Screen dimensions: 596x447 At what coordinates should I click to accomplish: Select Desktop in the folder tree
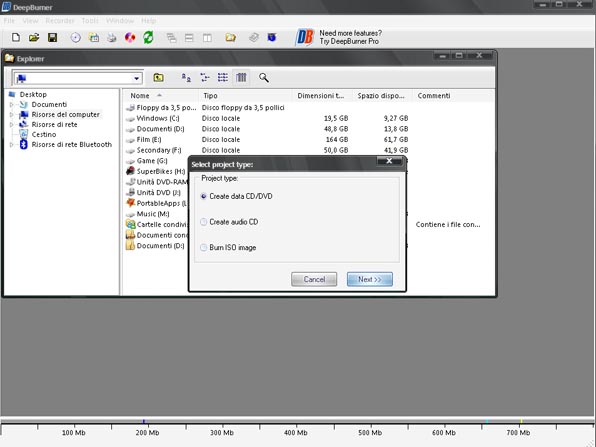click(x=33, y=94)
